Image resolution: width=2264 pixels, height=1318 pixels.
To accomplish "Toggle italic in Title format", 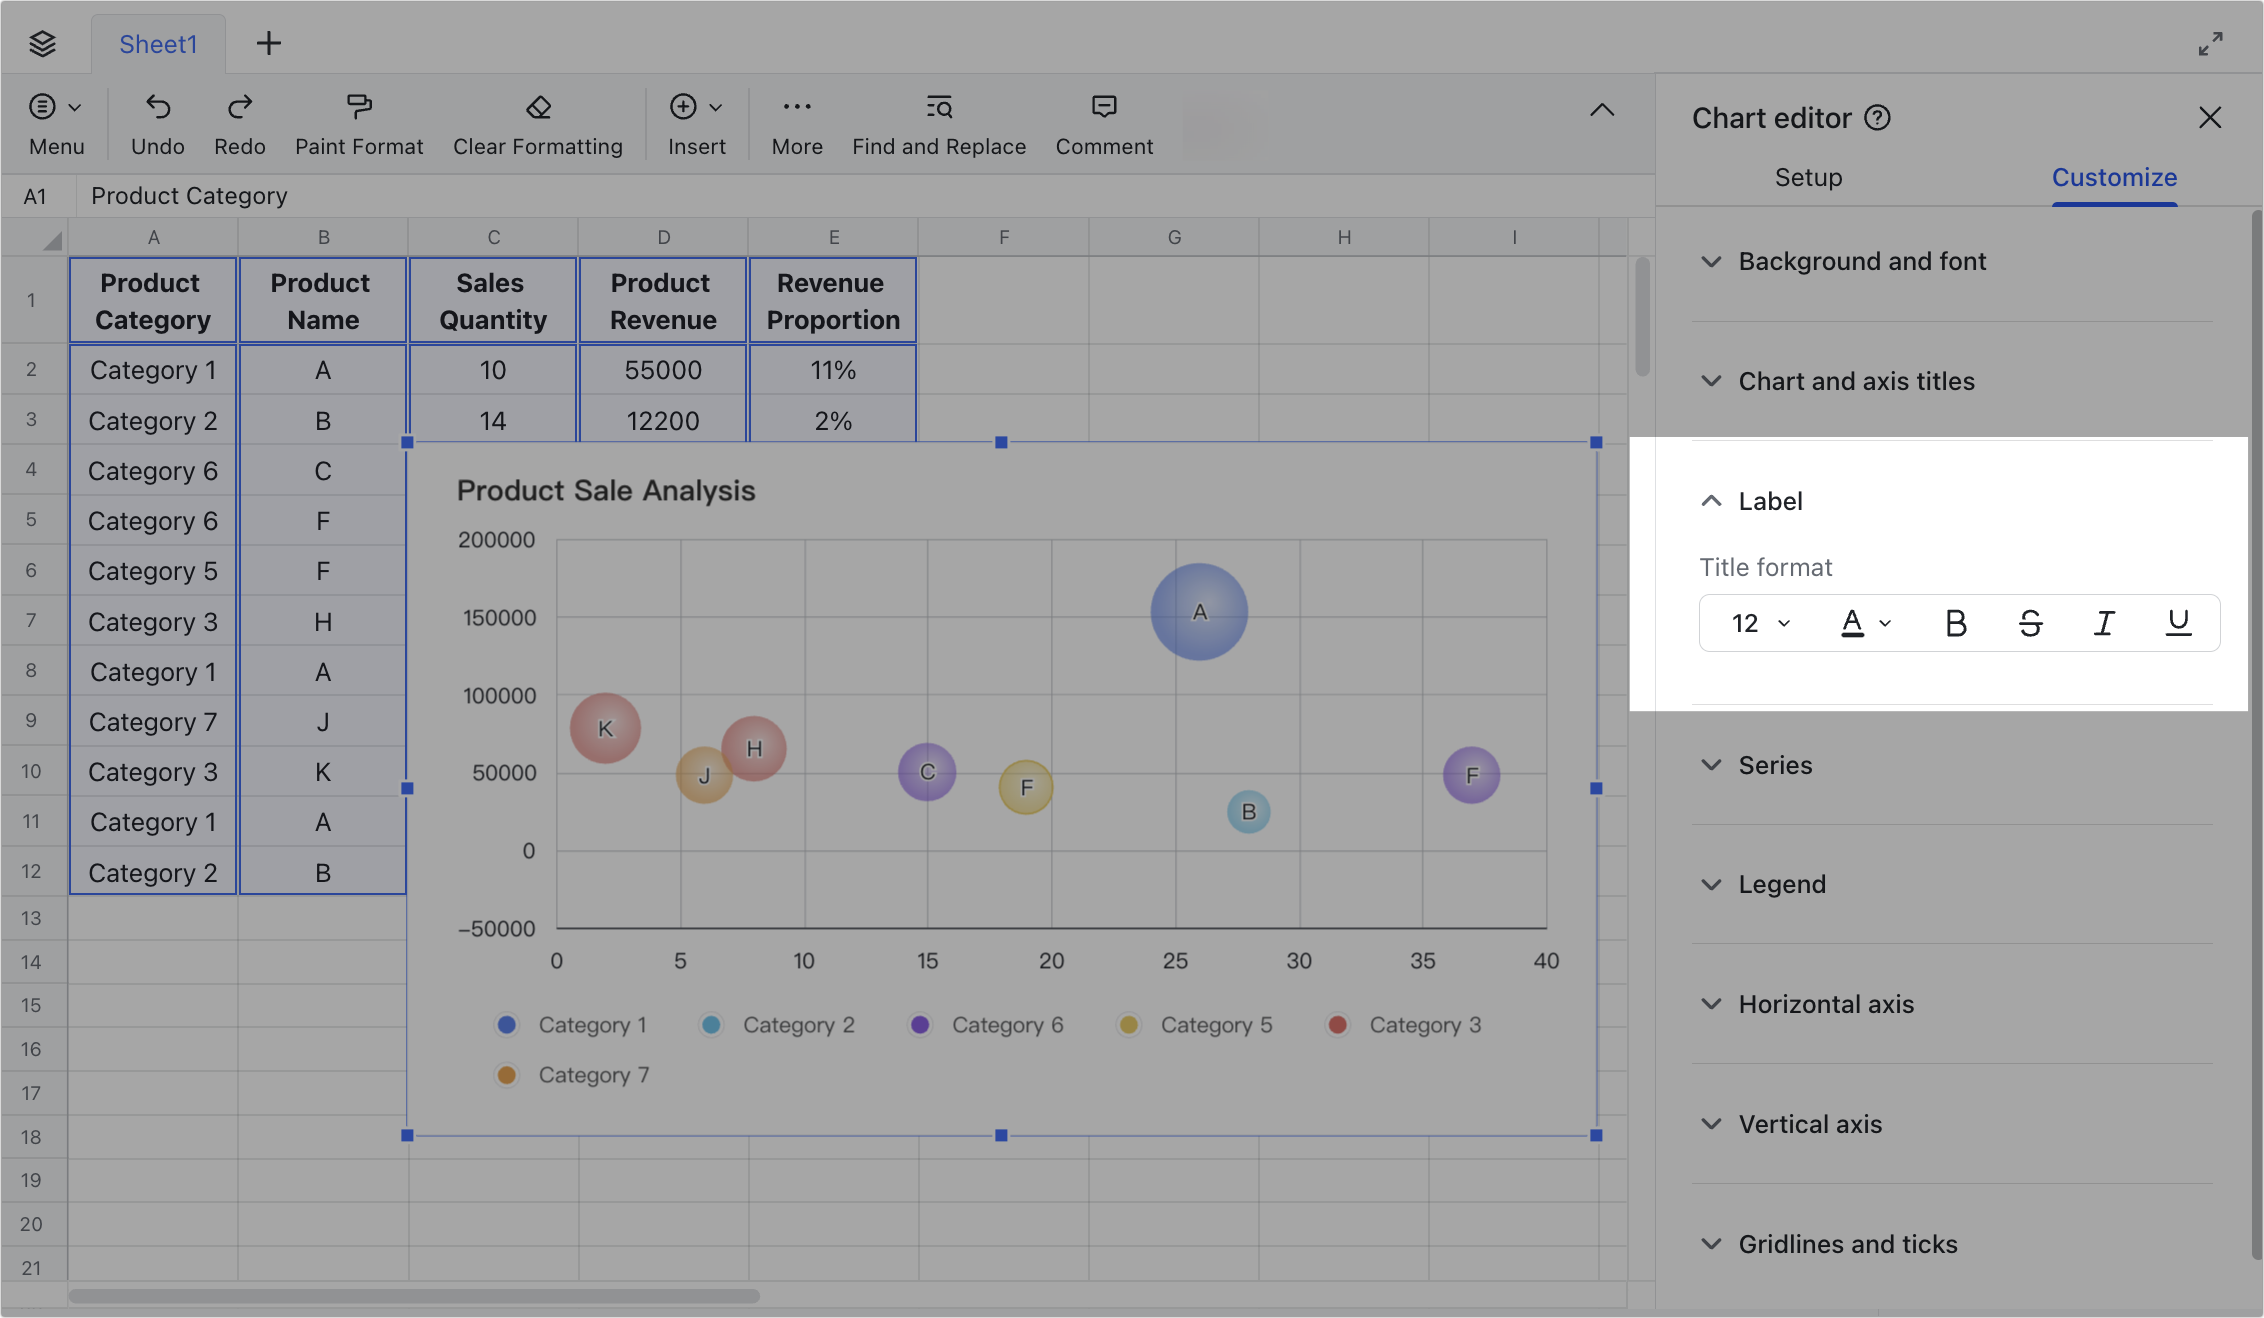I will click(2104, 622).
